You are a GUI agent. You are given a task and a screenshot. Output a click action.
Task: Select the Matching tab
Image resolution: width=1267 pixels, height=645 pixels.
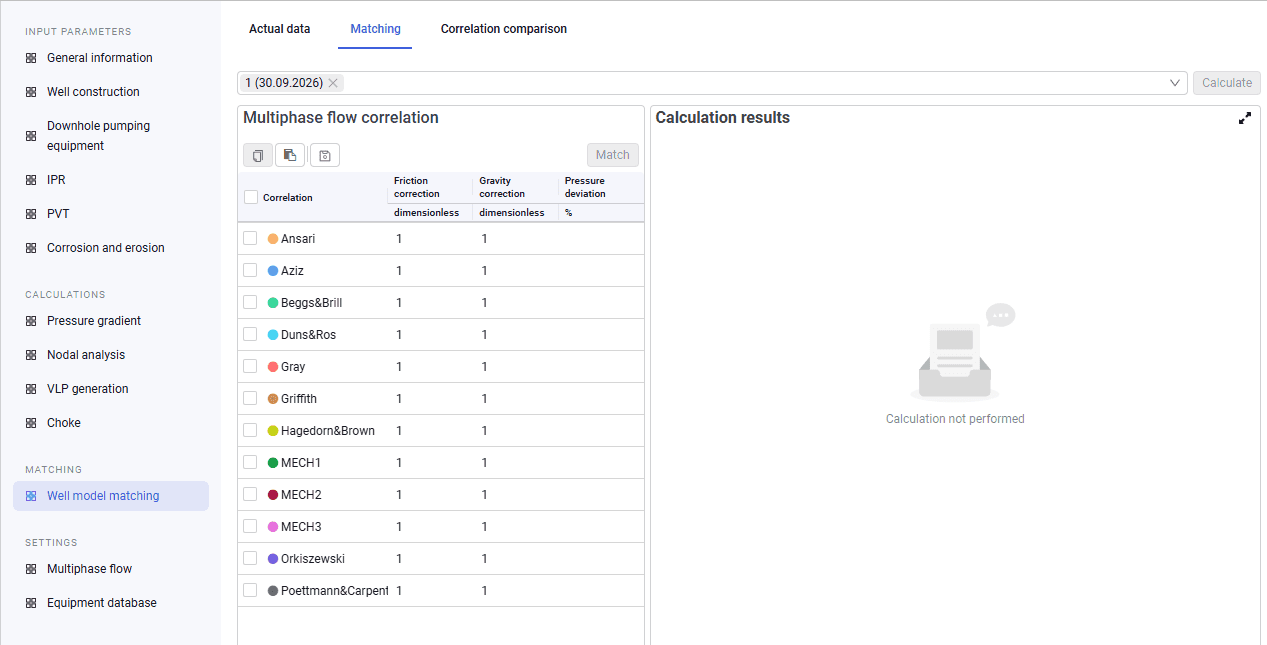point(376,29)
